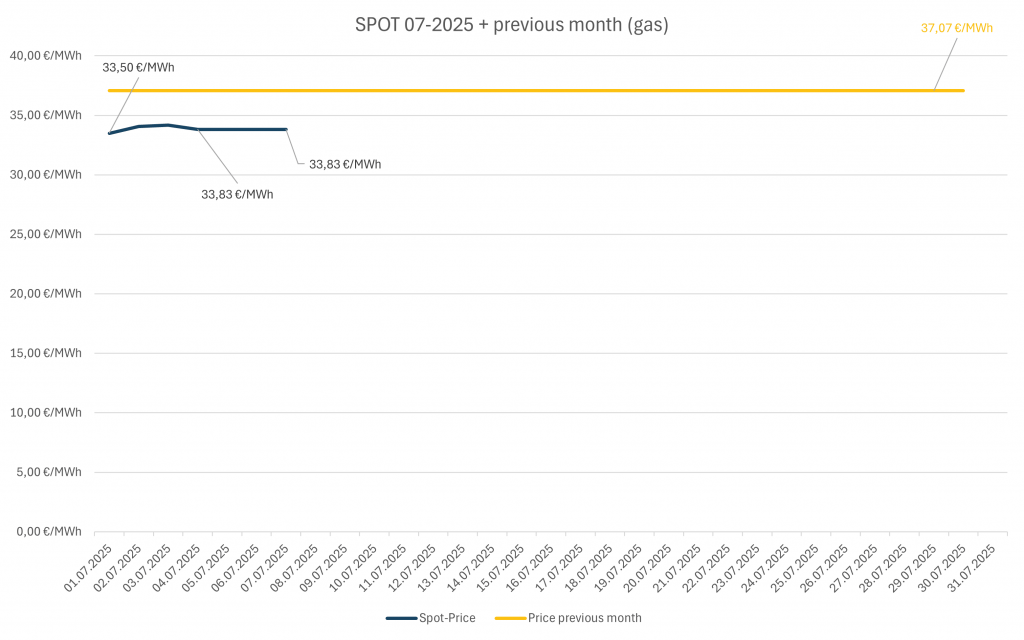Select the yellow previous month price line

pyautogui.click(x=600, y=91)
